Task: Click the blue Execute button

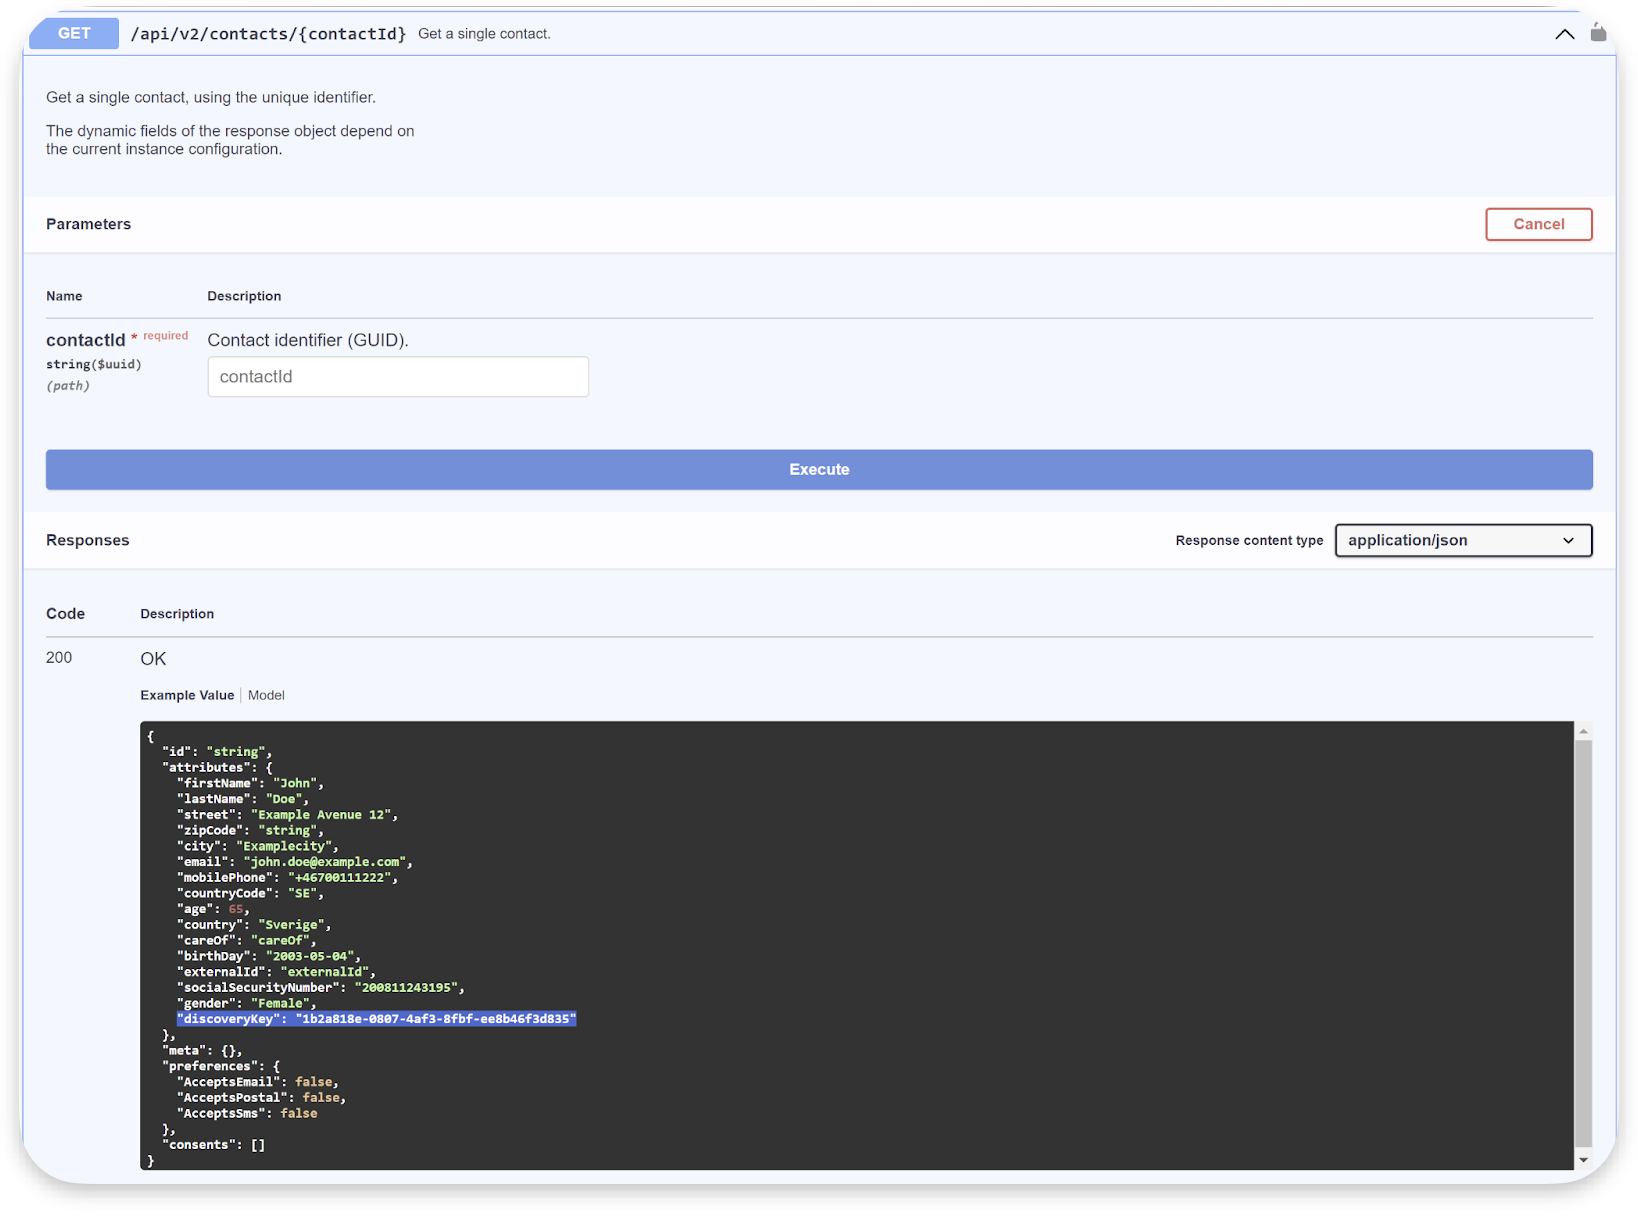Action: 818,470
